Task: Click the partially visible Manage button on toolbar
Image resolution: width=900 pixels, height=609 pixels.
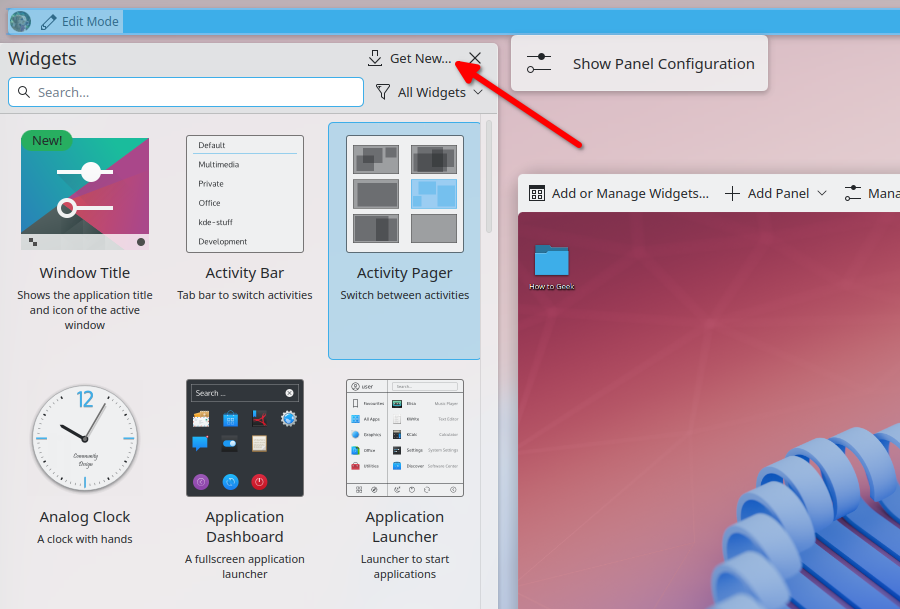Action: pos(871,193)
